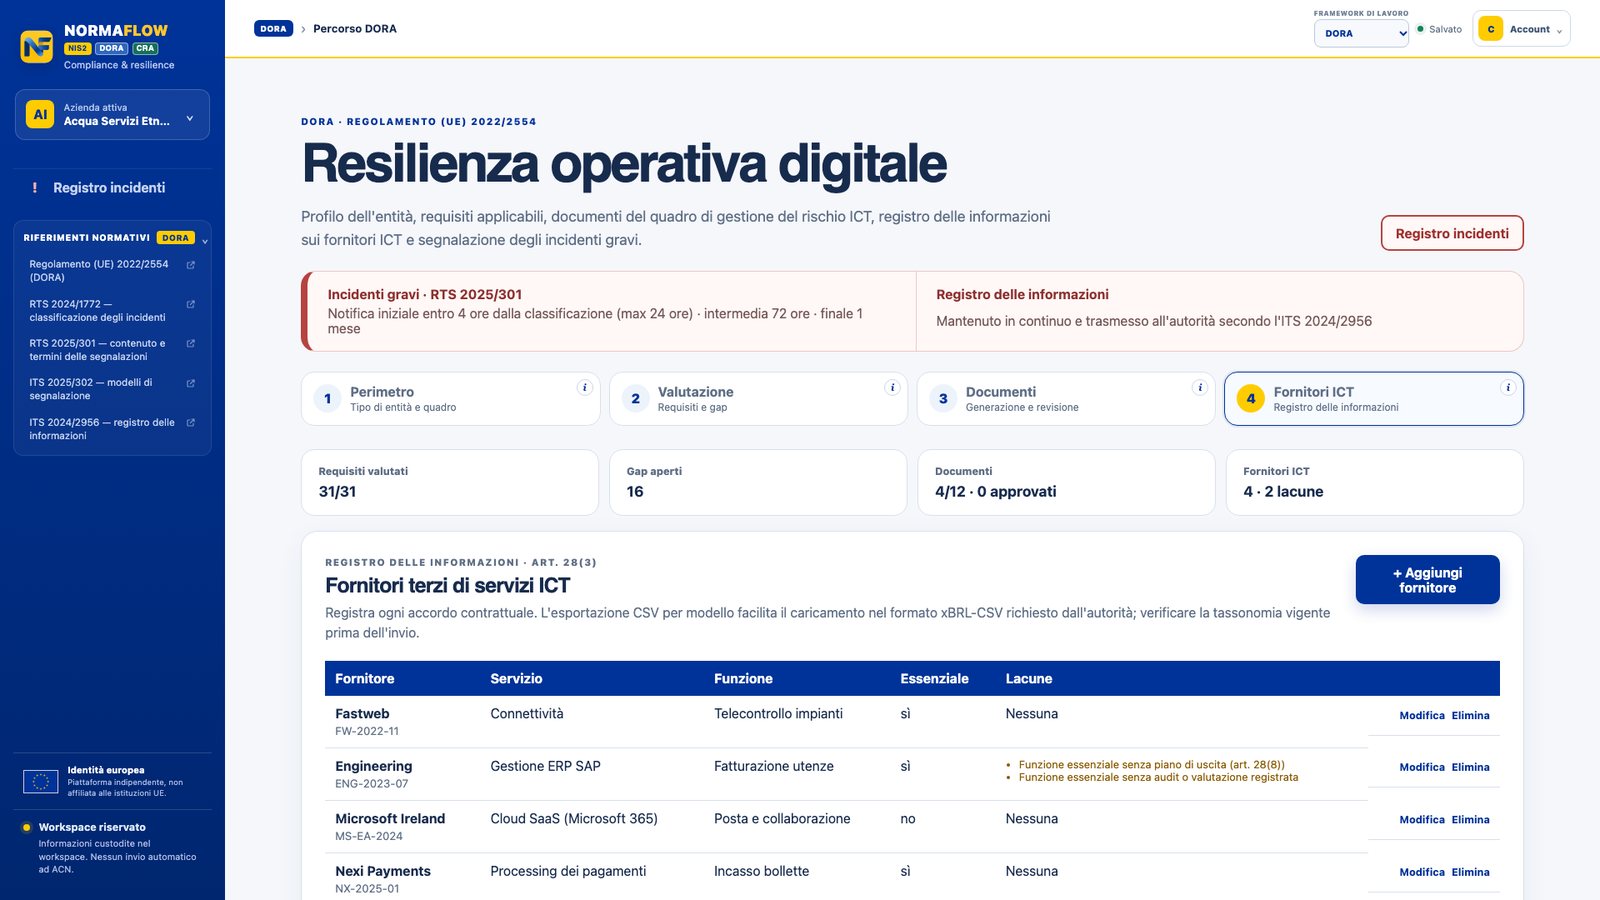Open Registro incidenti in the sidebar

pyautogui.click(x=109, y=188)
